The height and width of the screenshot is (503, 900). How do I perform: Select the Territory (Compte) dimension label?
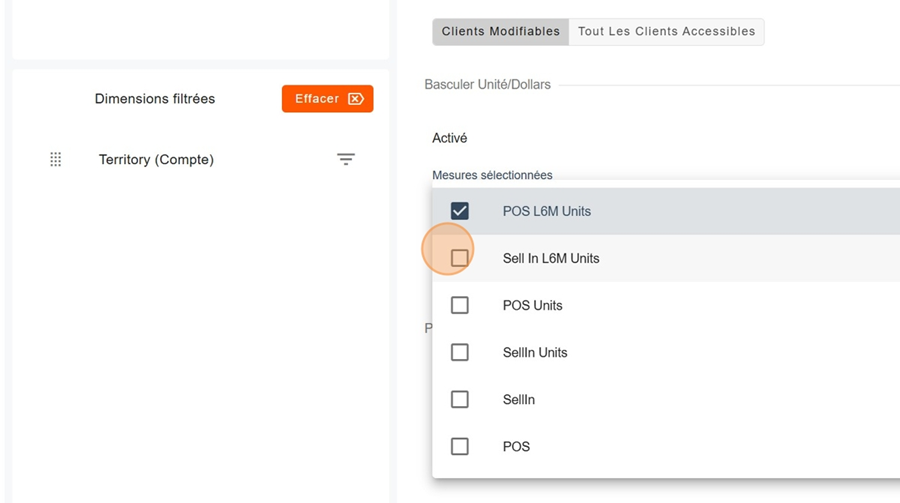point(156,159)
